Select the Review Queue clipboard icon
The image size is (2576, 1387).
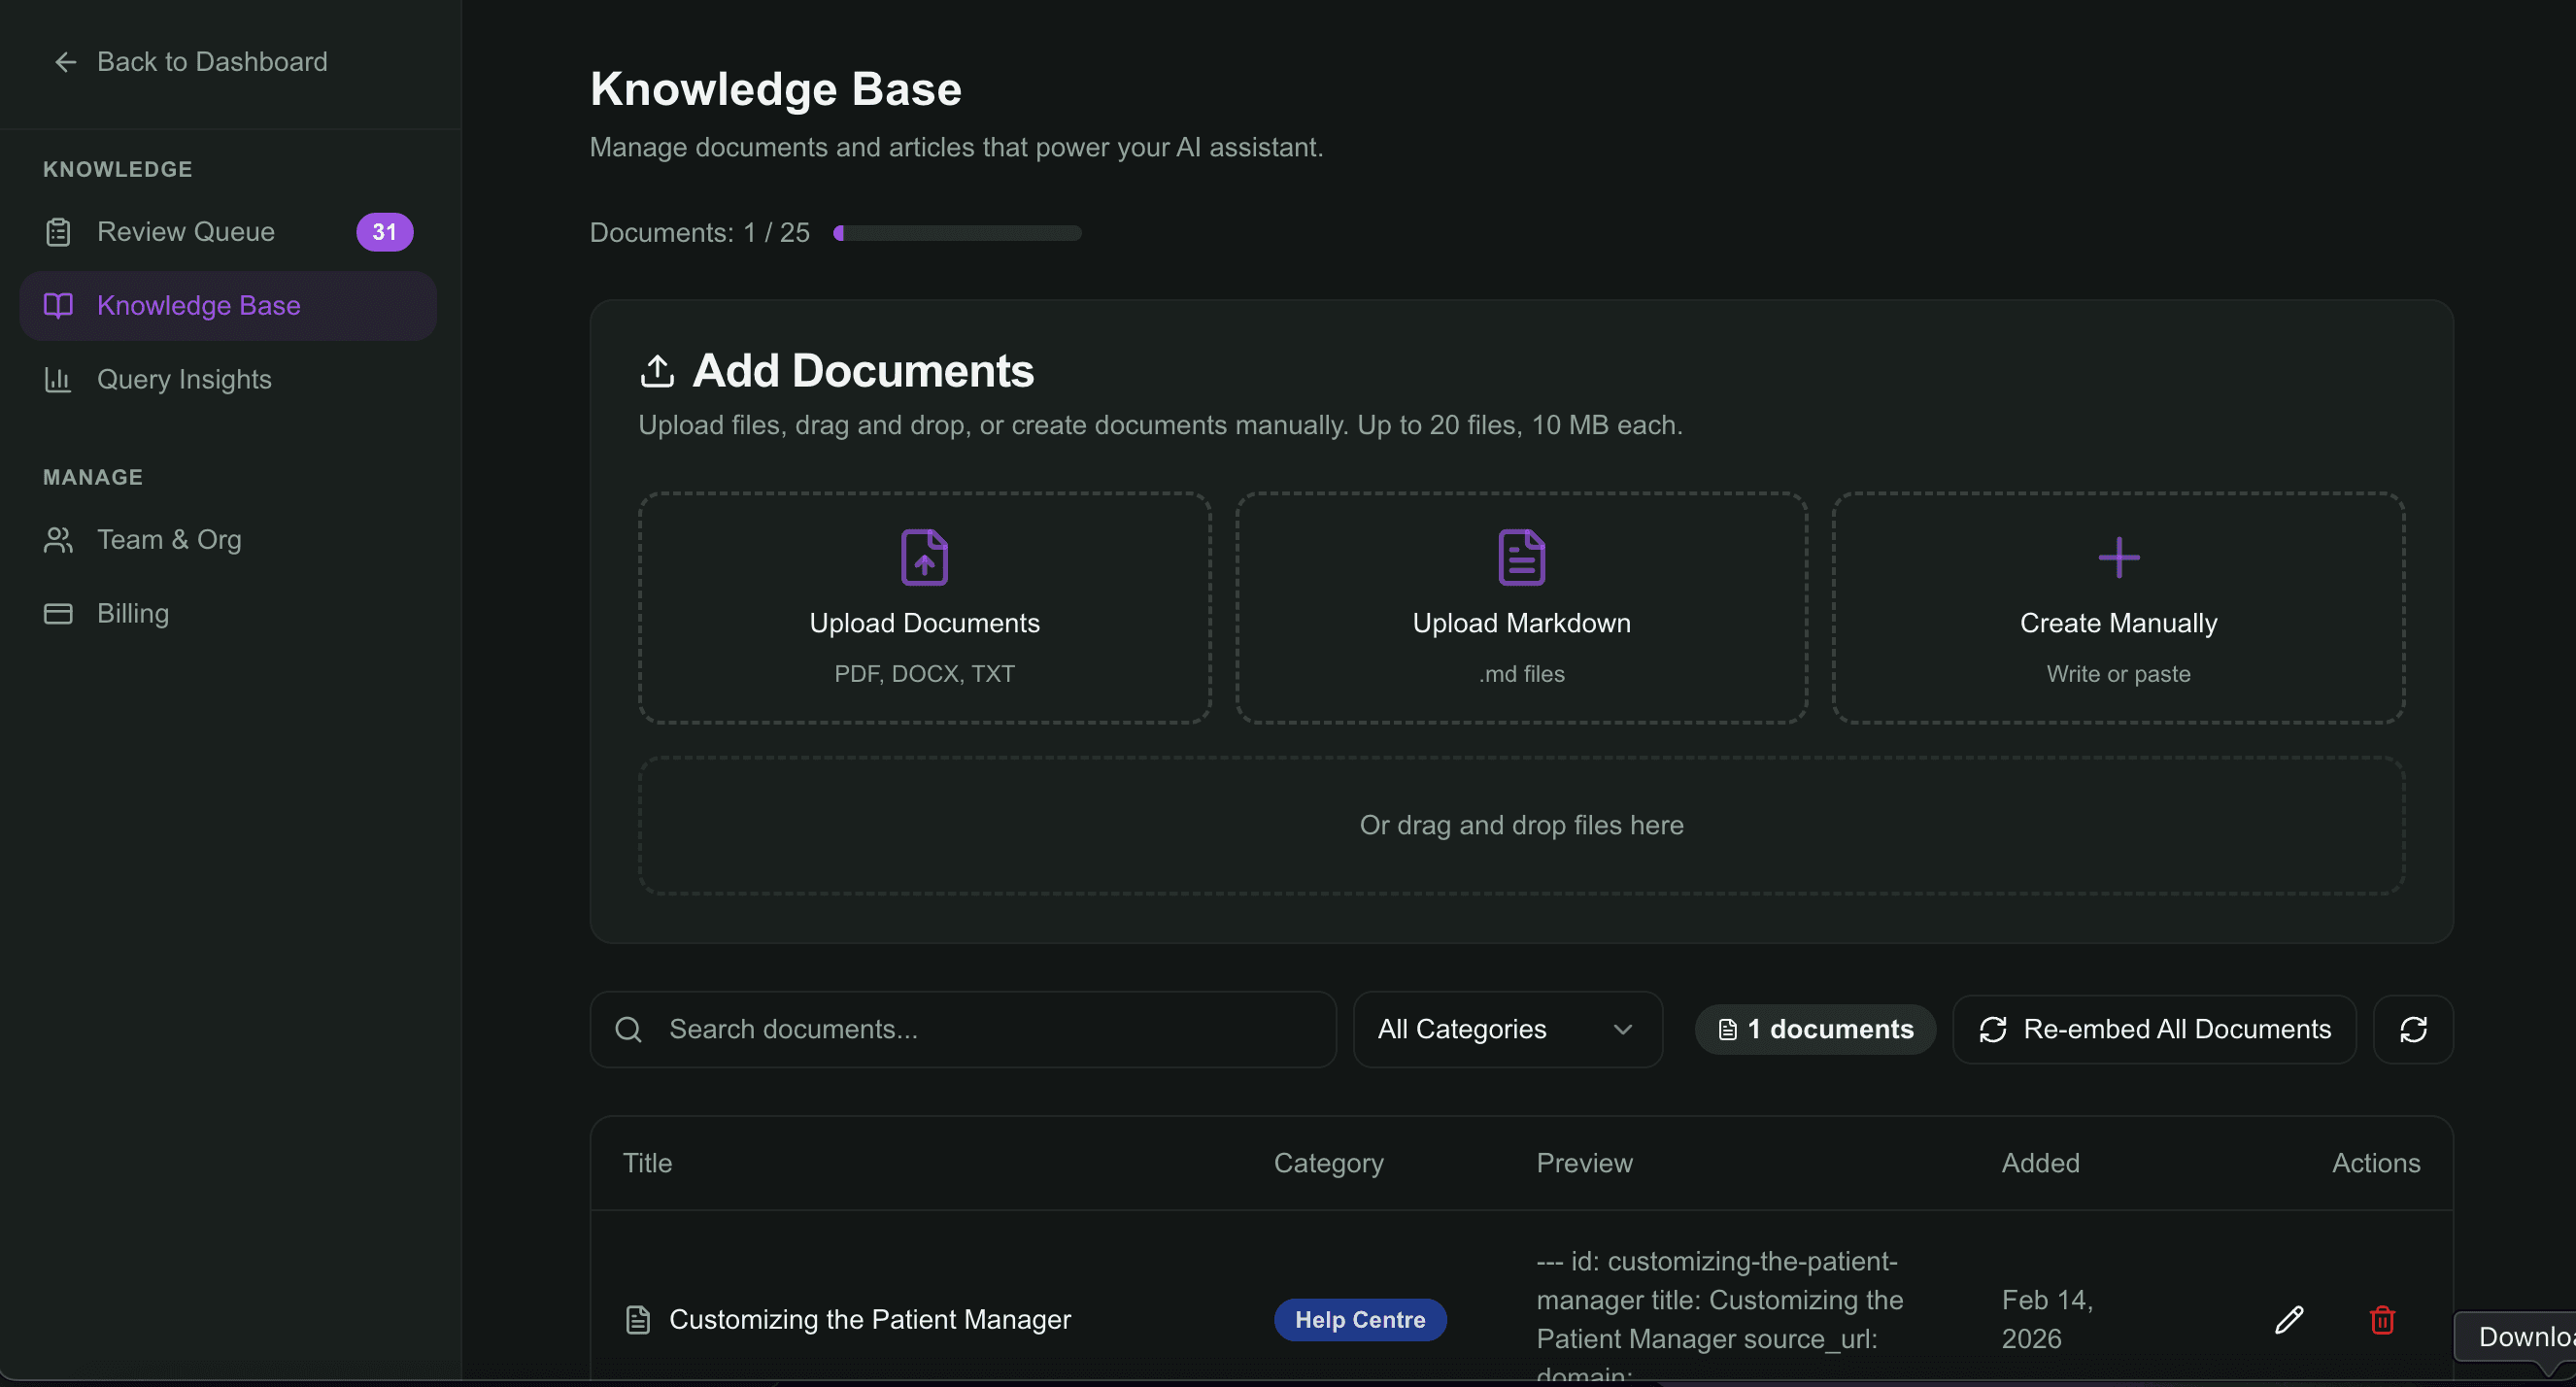57,231
